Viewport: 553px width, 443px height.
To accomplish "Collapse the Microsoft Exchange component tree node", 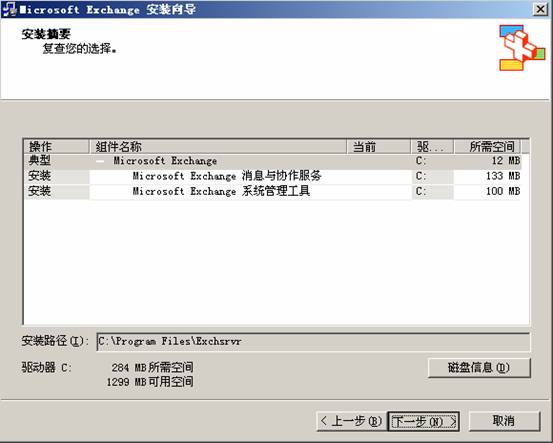I will [101, 161].
